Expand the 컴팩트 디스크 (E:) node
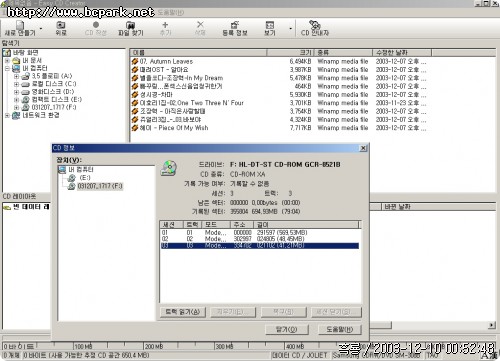This screenshot has height=361, width=500. point(16,100)
